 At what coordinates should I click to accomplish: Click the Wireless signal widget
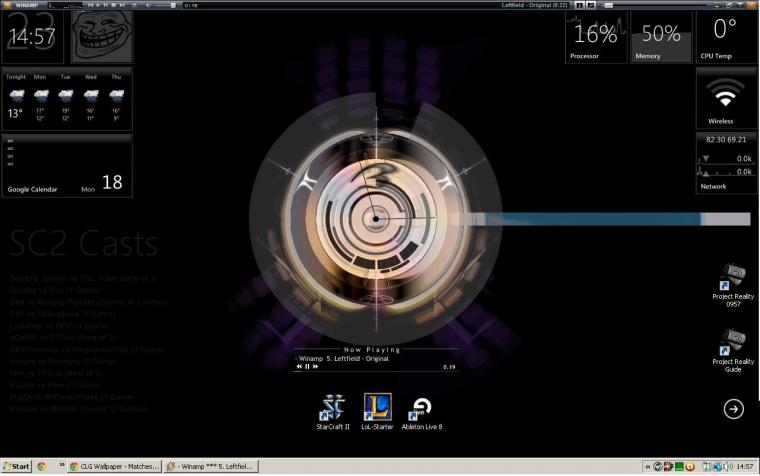click(x=726, y=97)
